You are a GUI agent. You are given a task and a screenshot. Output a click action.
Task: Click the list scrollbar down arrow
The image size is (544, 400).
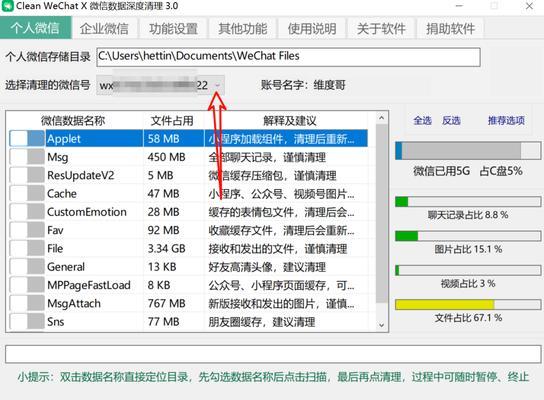tap(381, 325)
